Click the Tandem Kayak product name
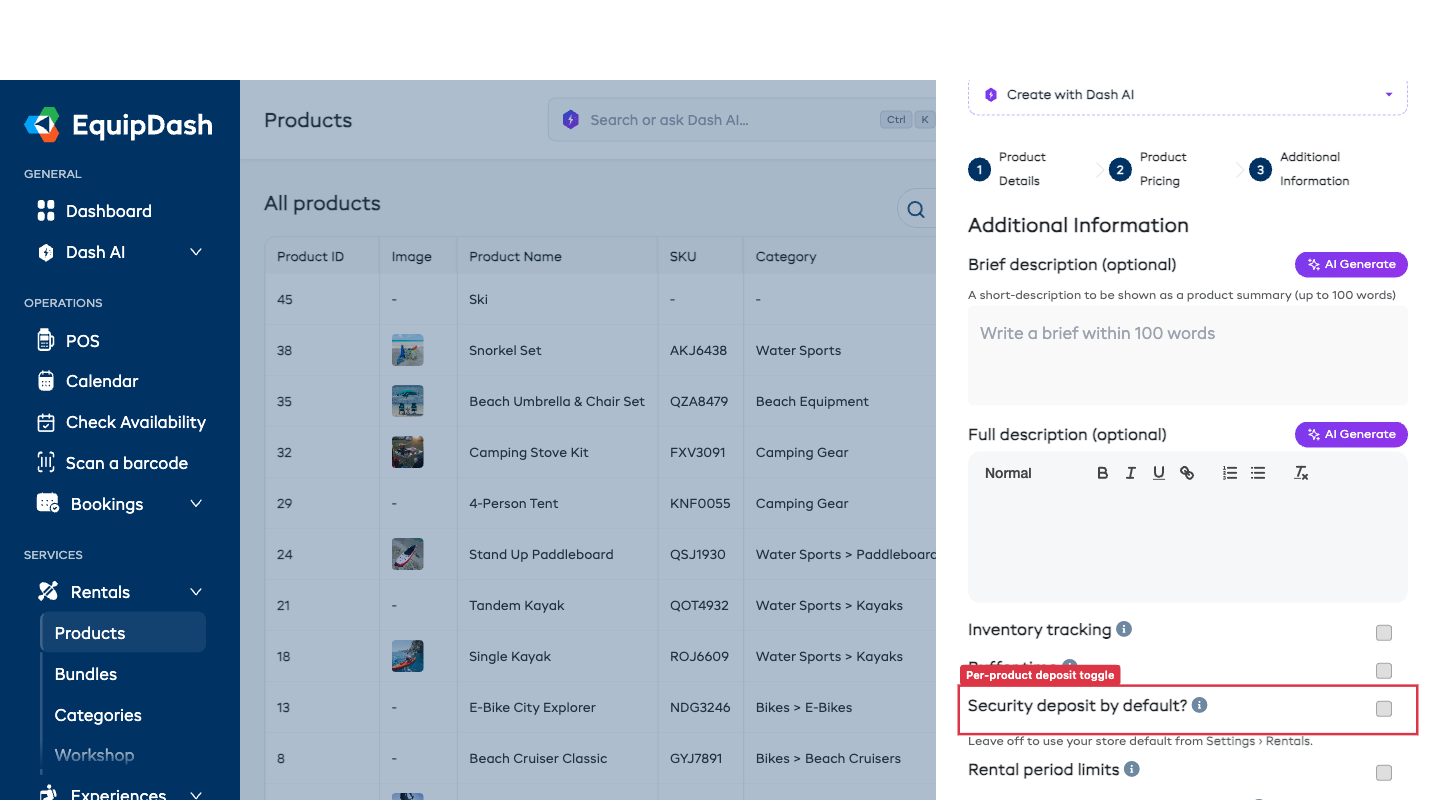This screenshot has height=800, width=1440. [x=517, y=605]
